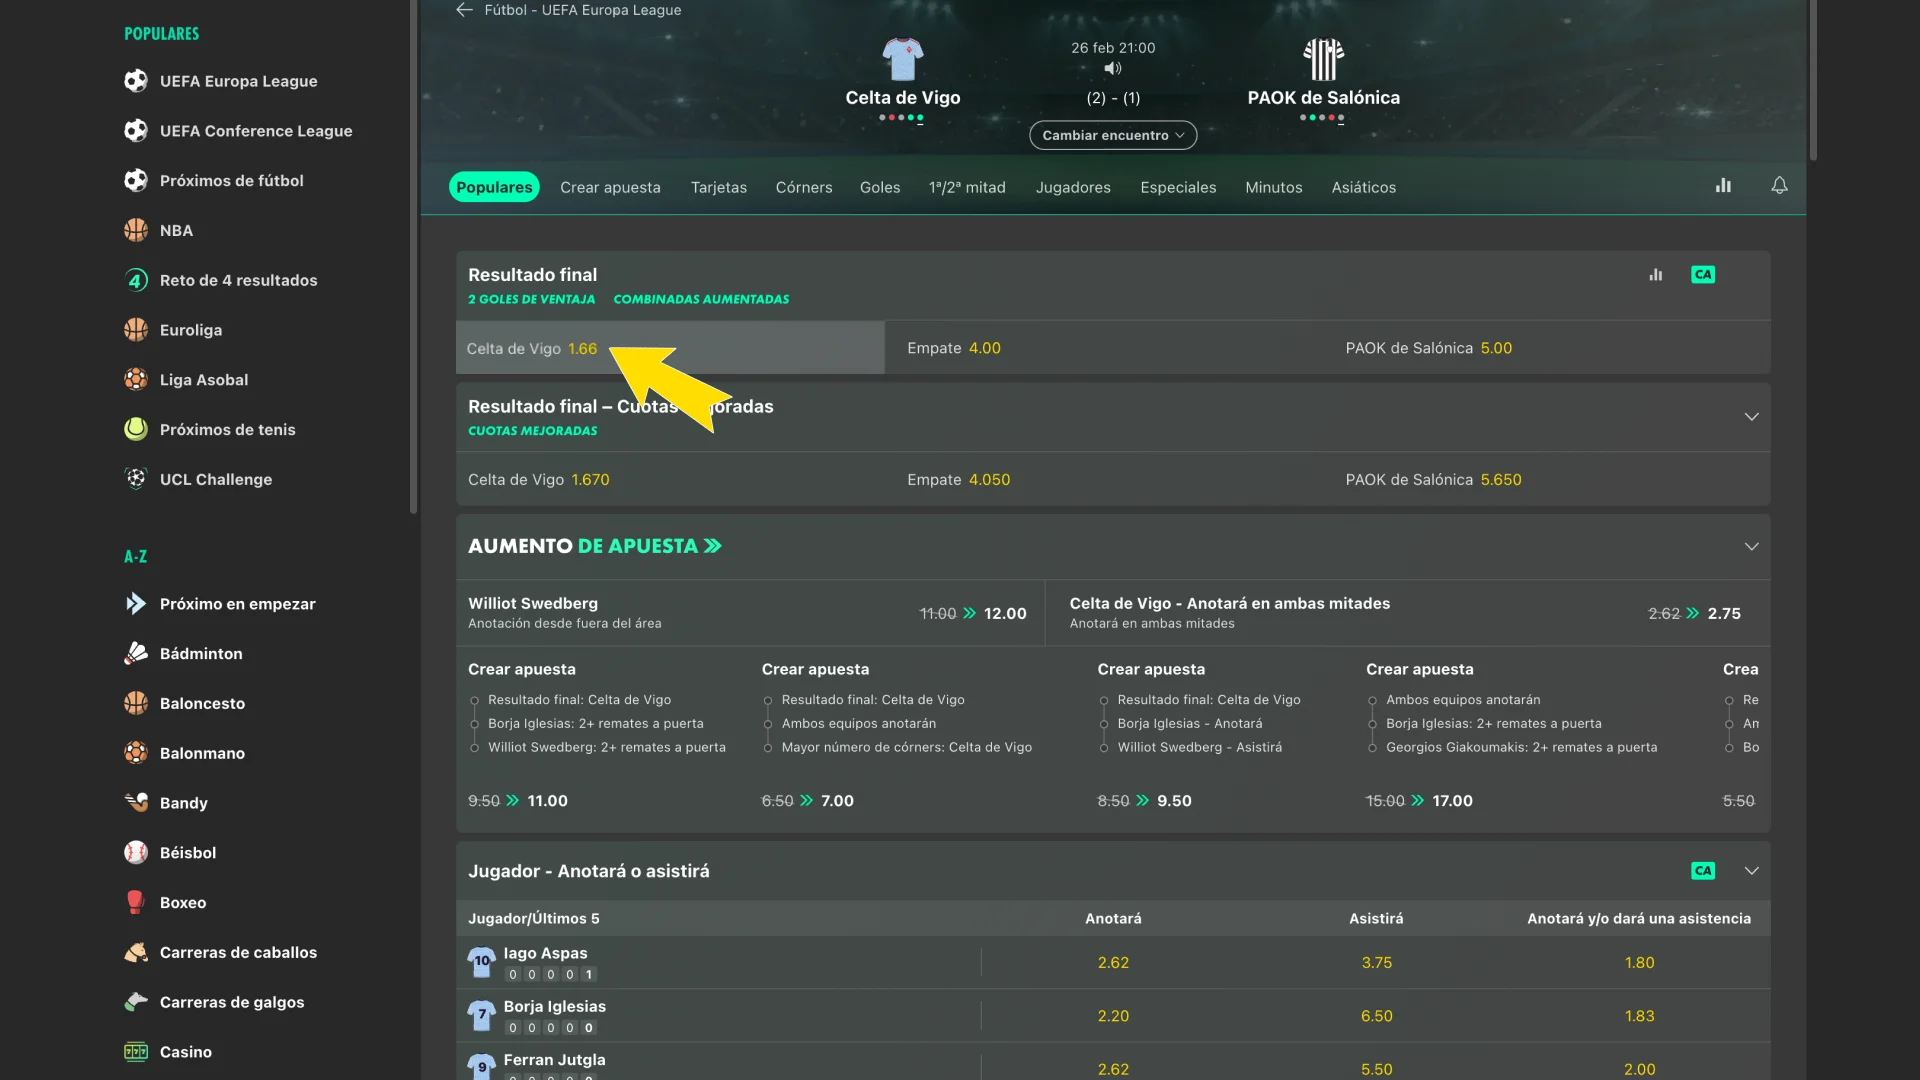Switch to the Córners tab
Viewport: 1920px width, 1080px height.
803,187
